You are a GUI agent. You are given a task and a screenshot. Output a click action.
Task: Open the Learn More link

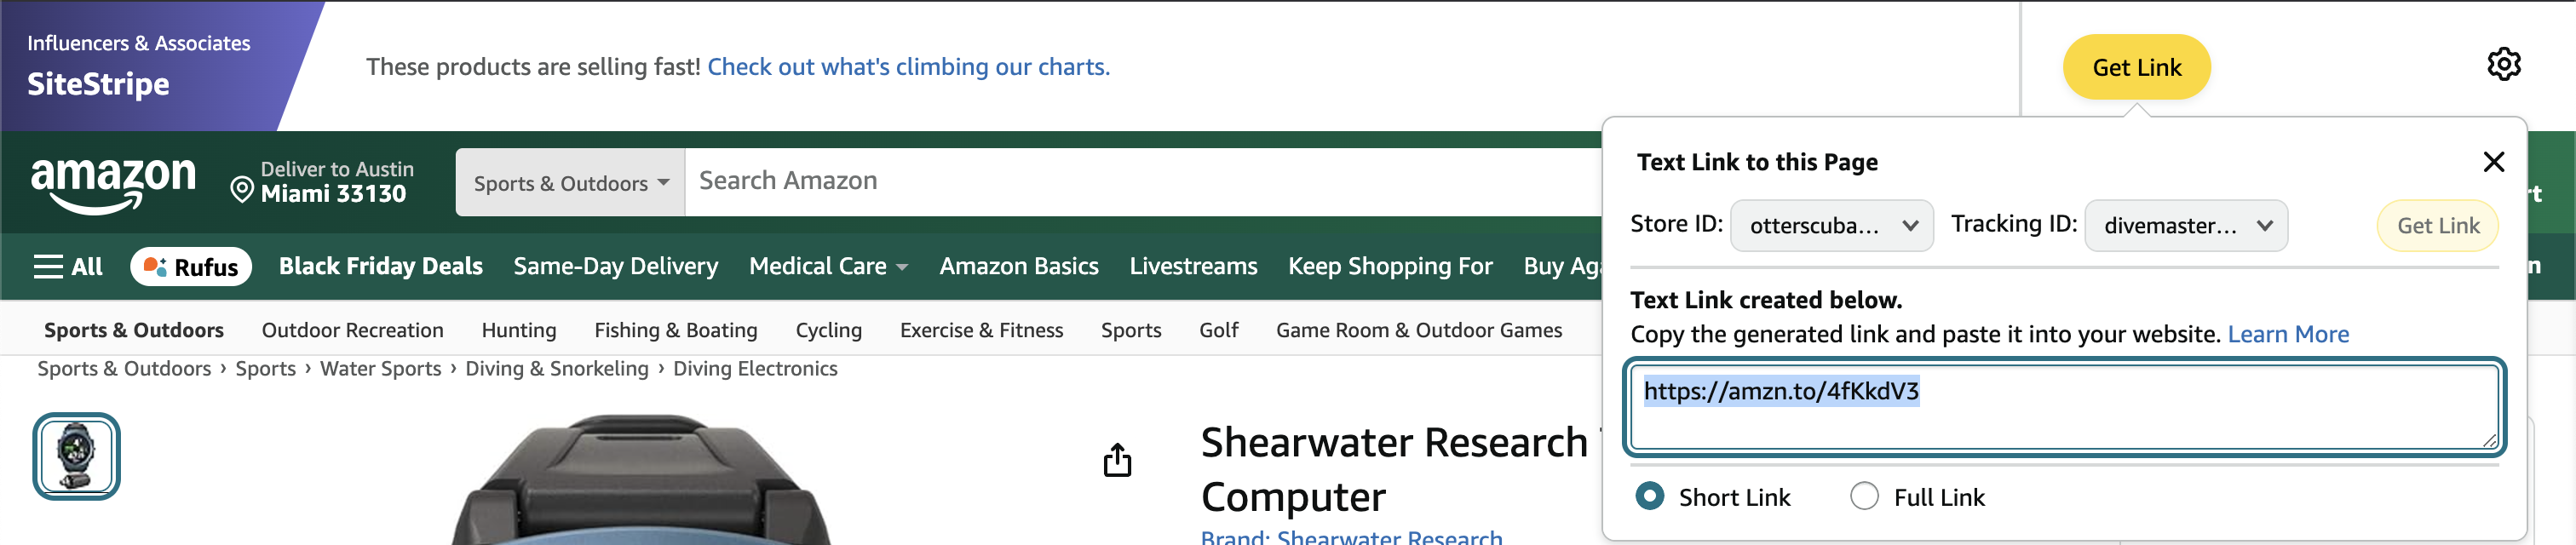click(2288, 334)
